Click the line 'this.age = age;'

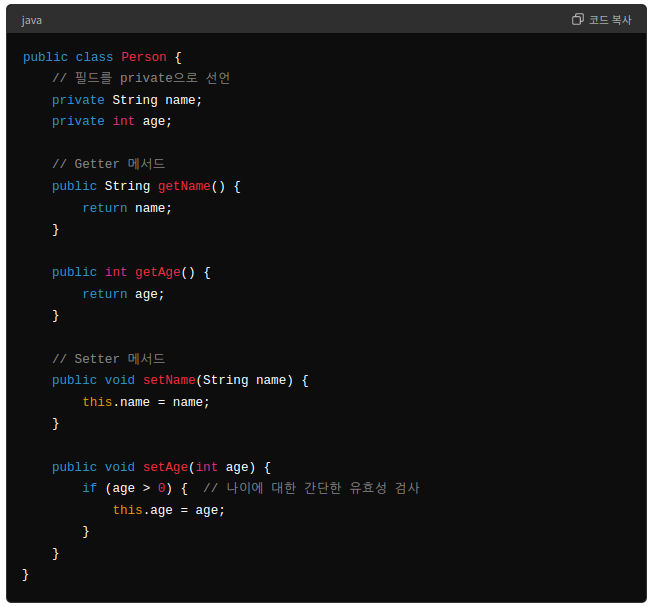pyautogui.click(x=169, y=510)
